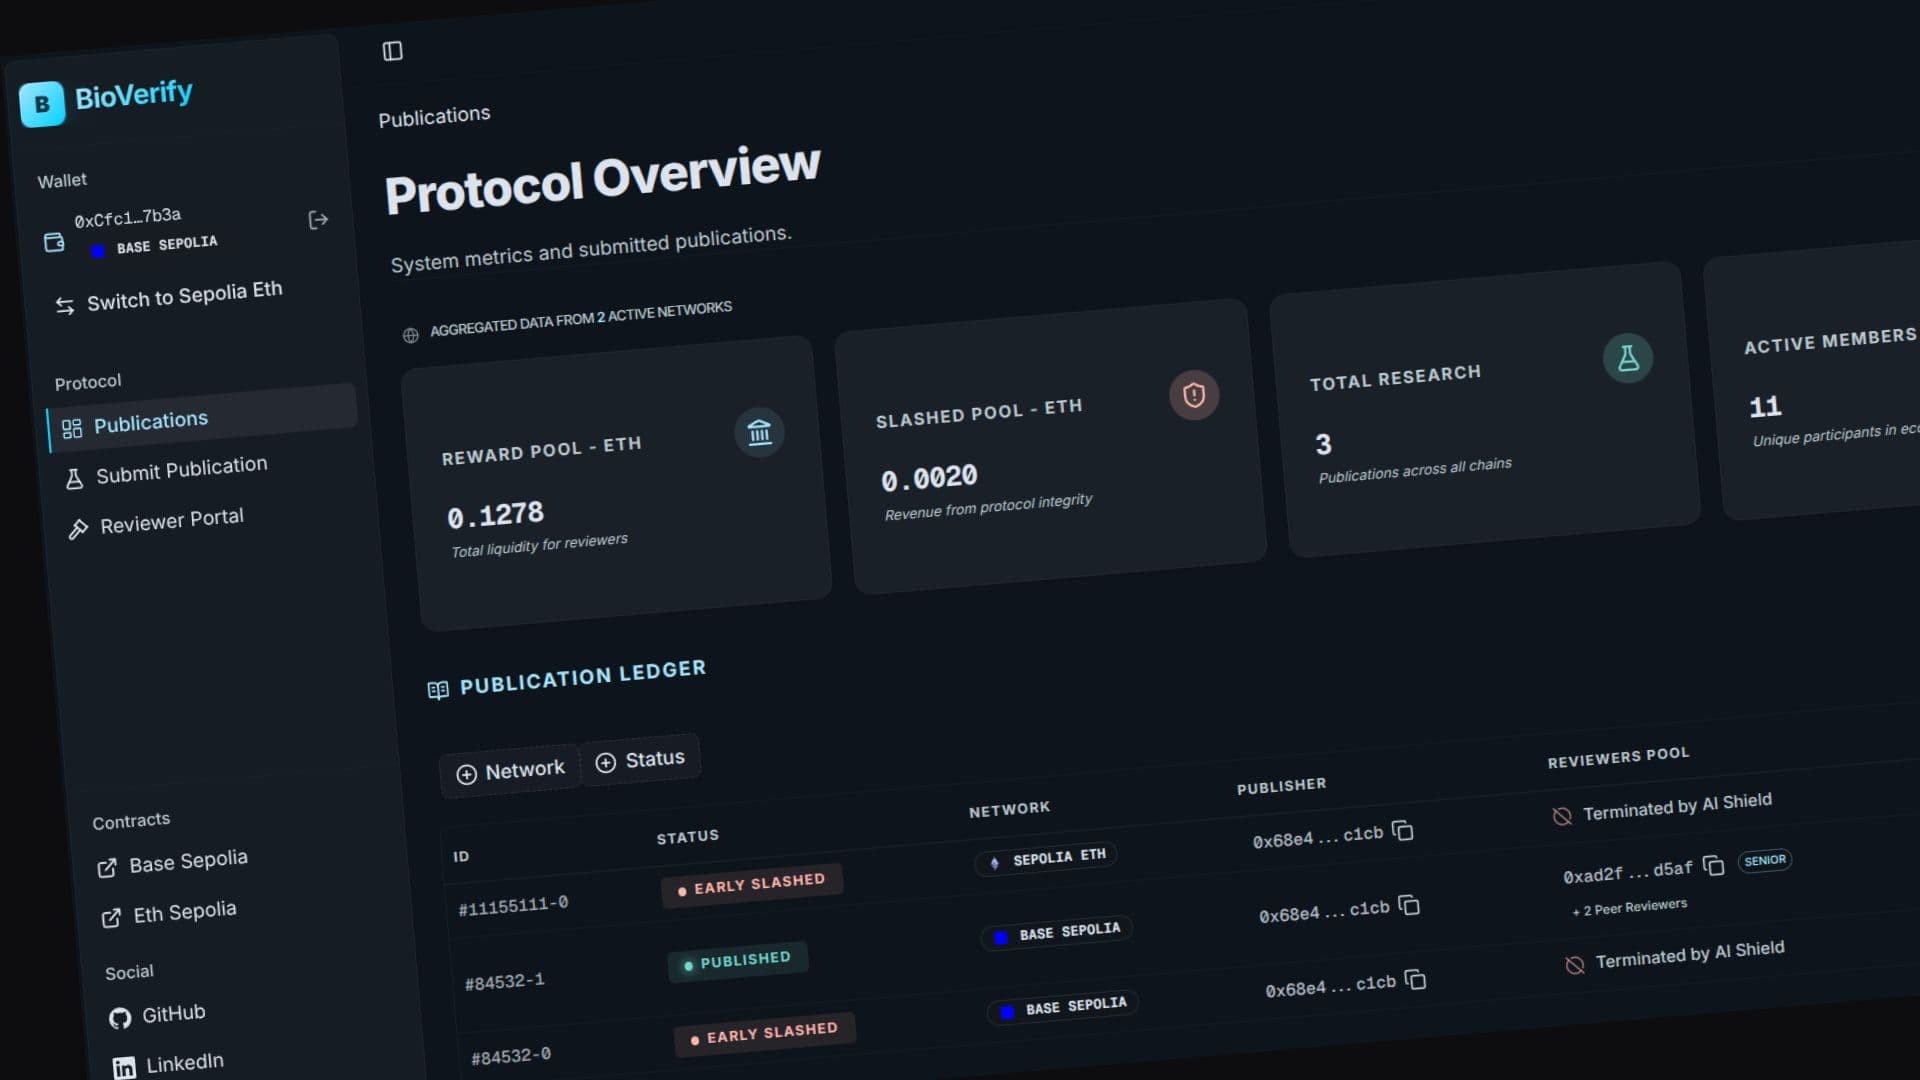This screenshot has width=1920, height=1080.
Task: Click the BioVerify logo icon
Action: (42, 104)
